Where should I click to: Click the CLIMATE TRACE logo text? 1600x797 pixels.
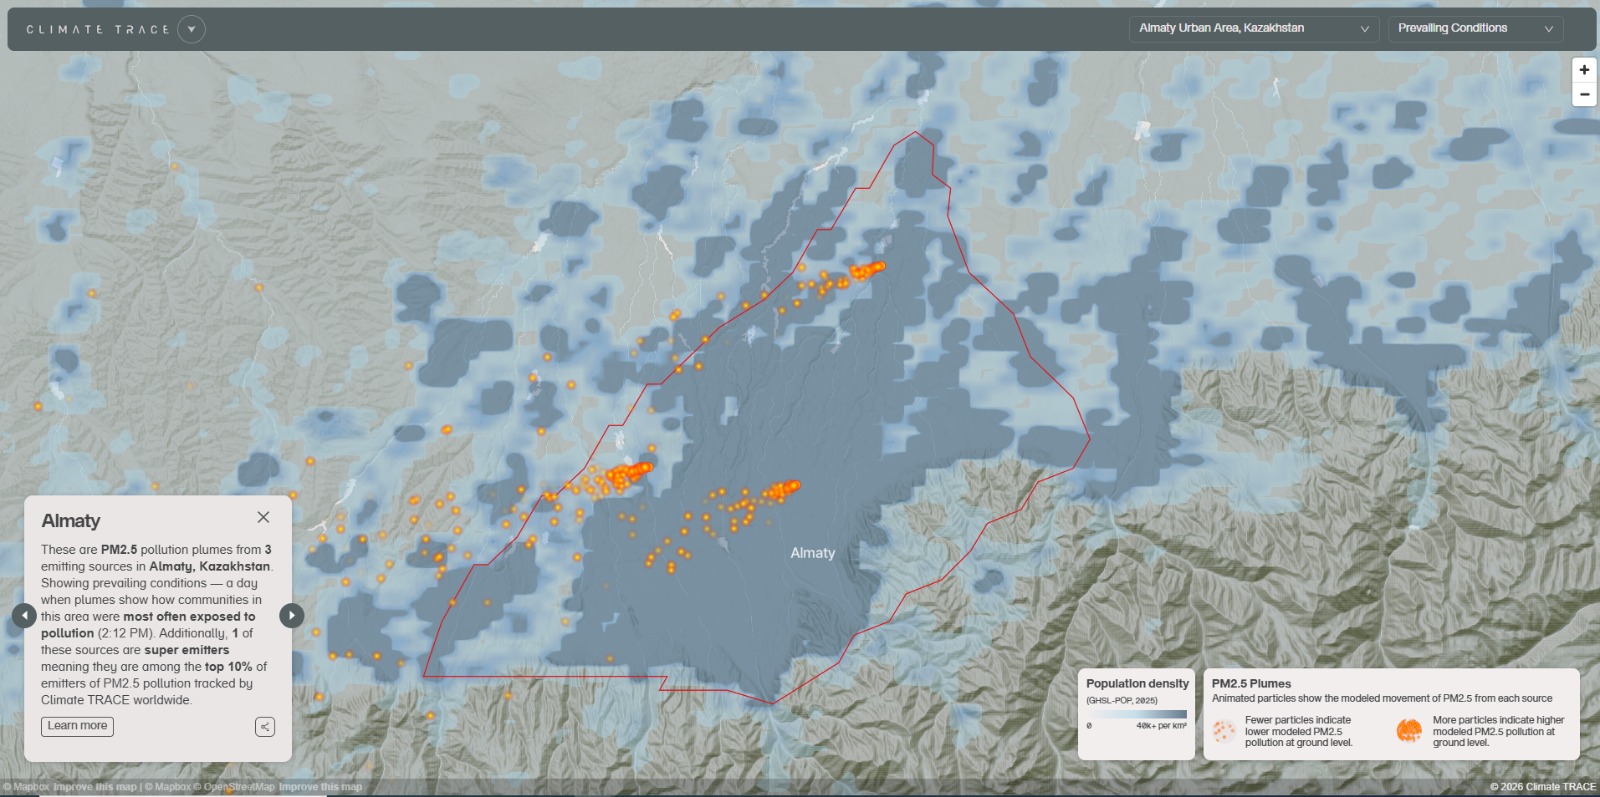click(98, 30)
